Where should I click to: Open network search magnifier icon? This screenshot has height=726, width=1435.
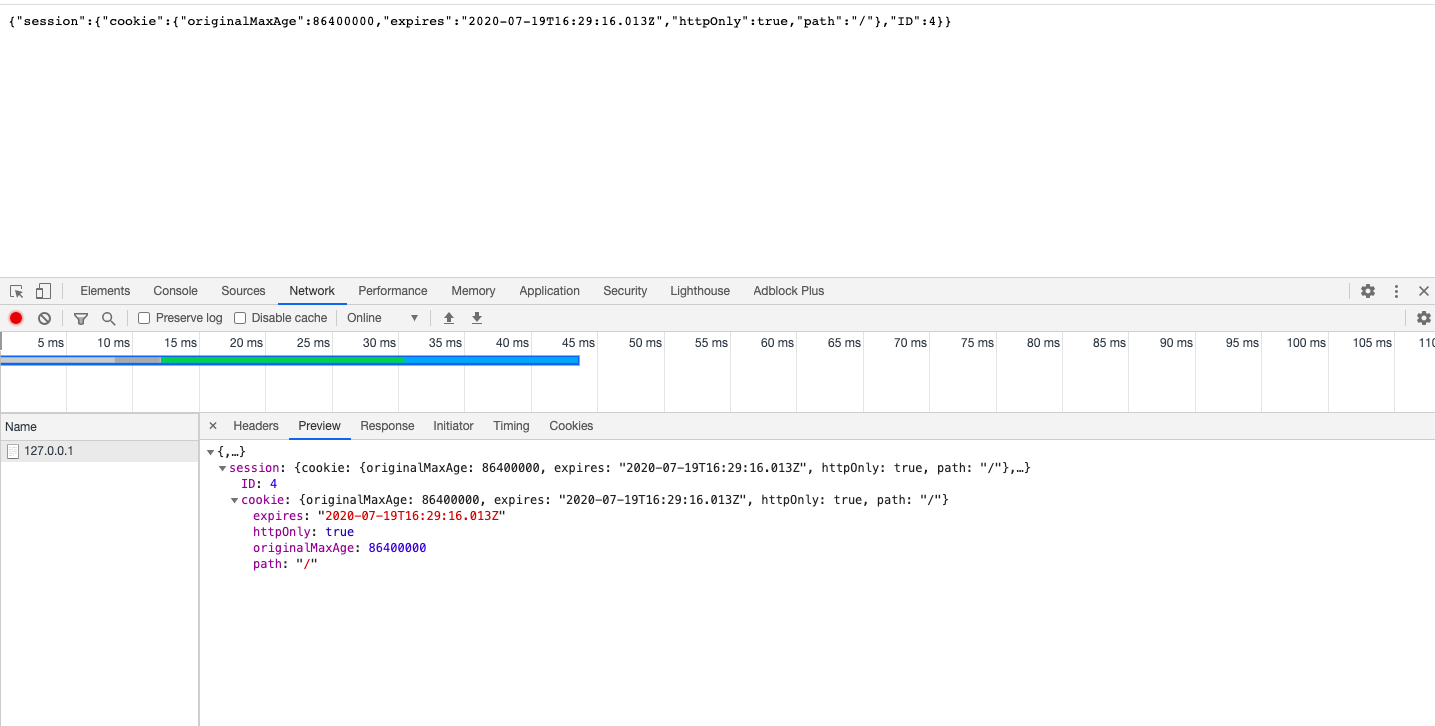(x=108, y=318)
